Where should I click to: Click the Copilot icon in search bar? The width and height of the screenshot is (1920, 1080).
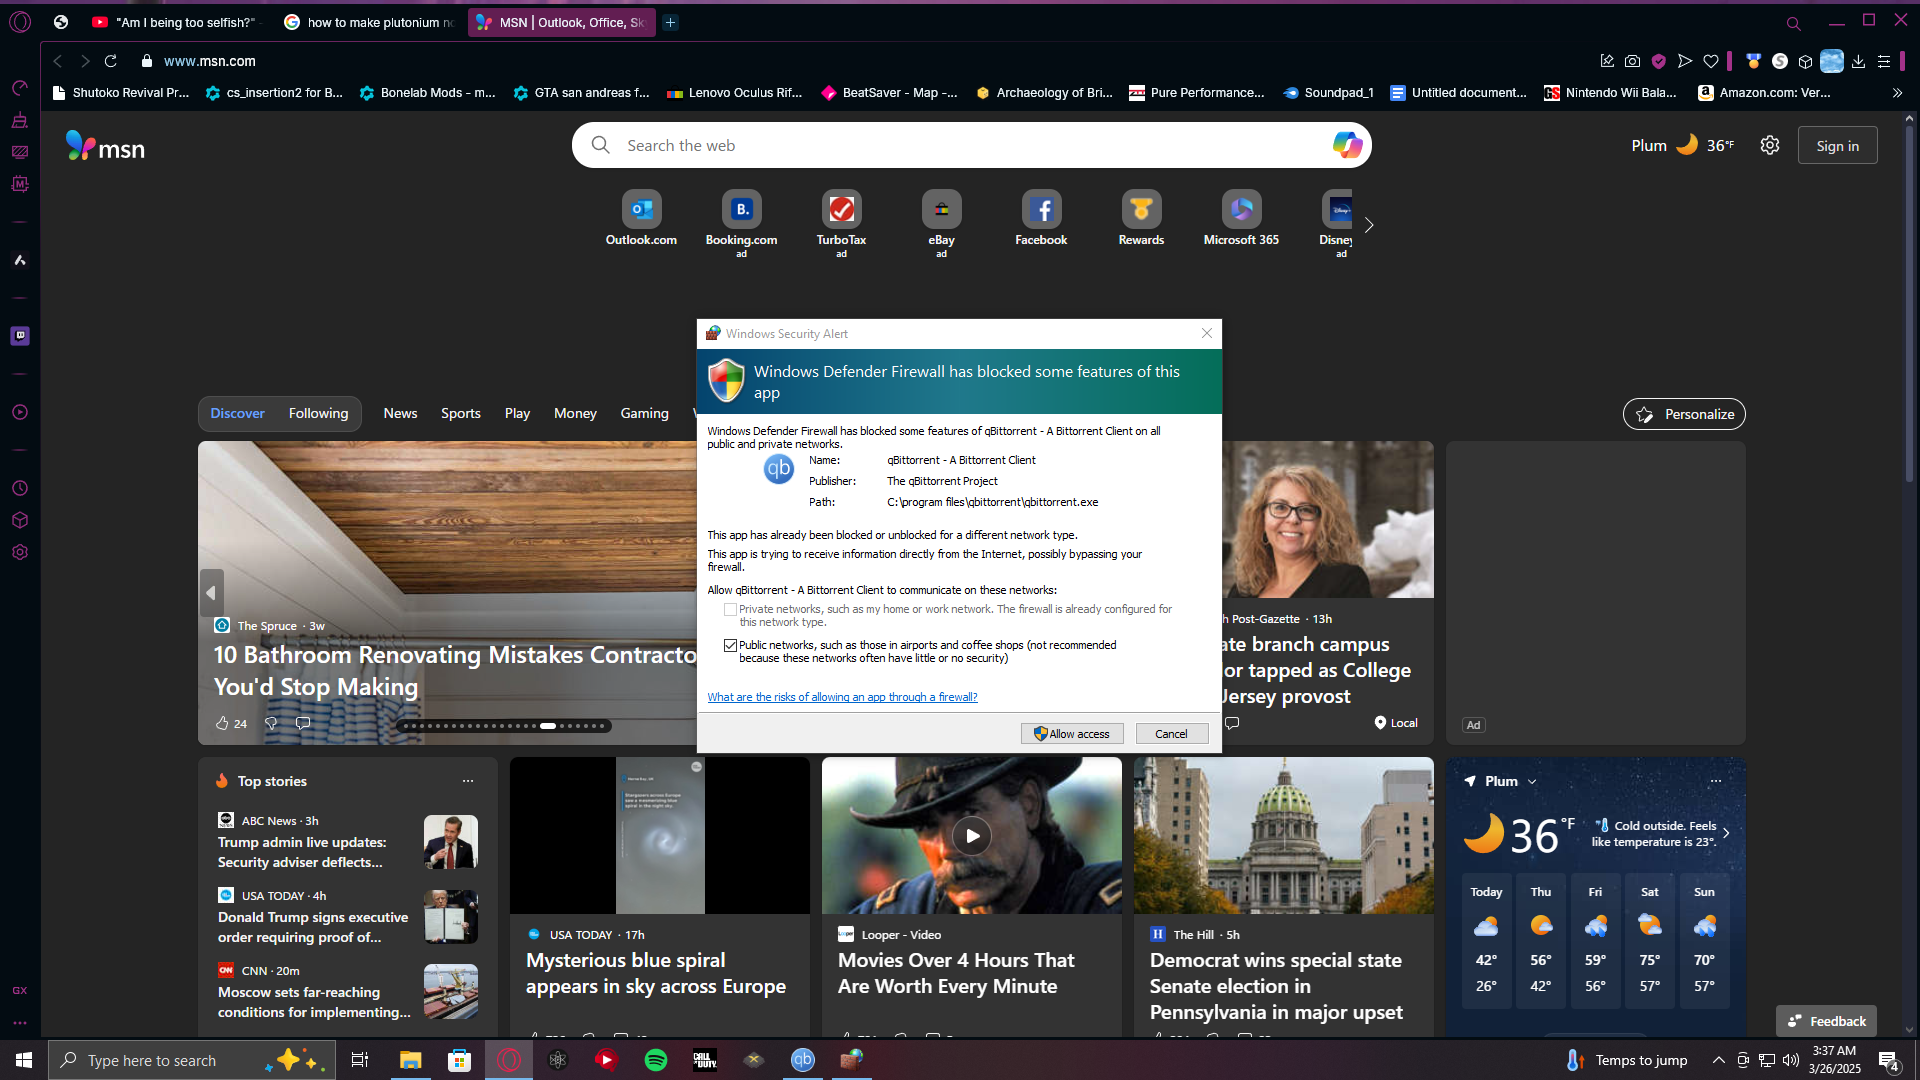[x=1347, y=145]
